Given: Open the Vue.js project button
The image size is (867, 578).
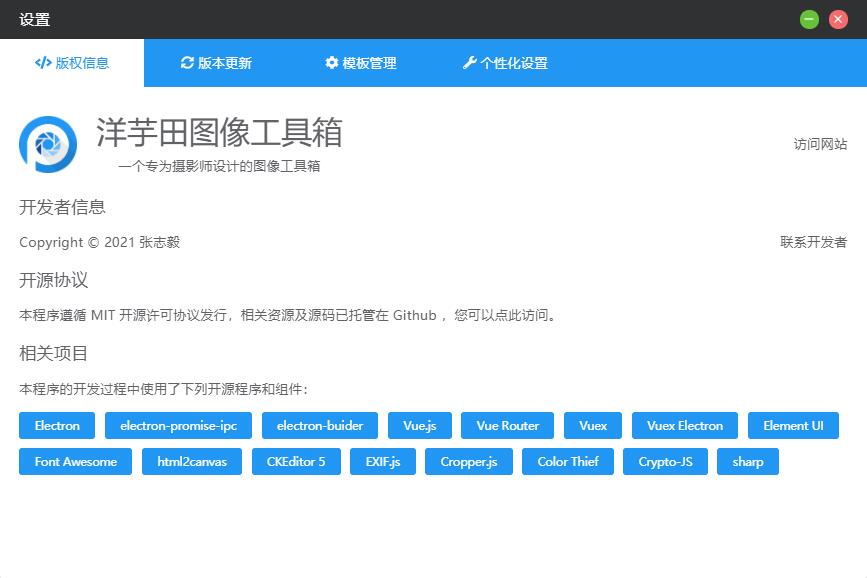Looking at the screenshot, I should pyautogui.click(x=420, y=425).
